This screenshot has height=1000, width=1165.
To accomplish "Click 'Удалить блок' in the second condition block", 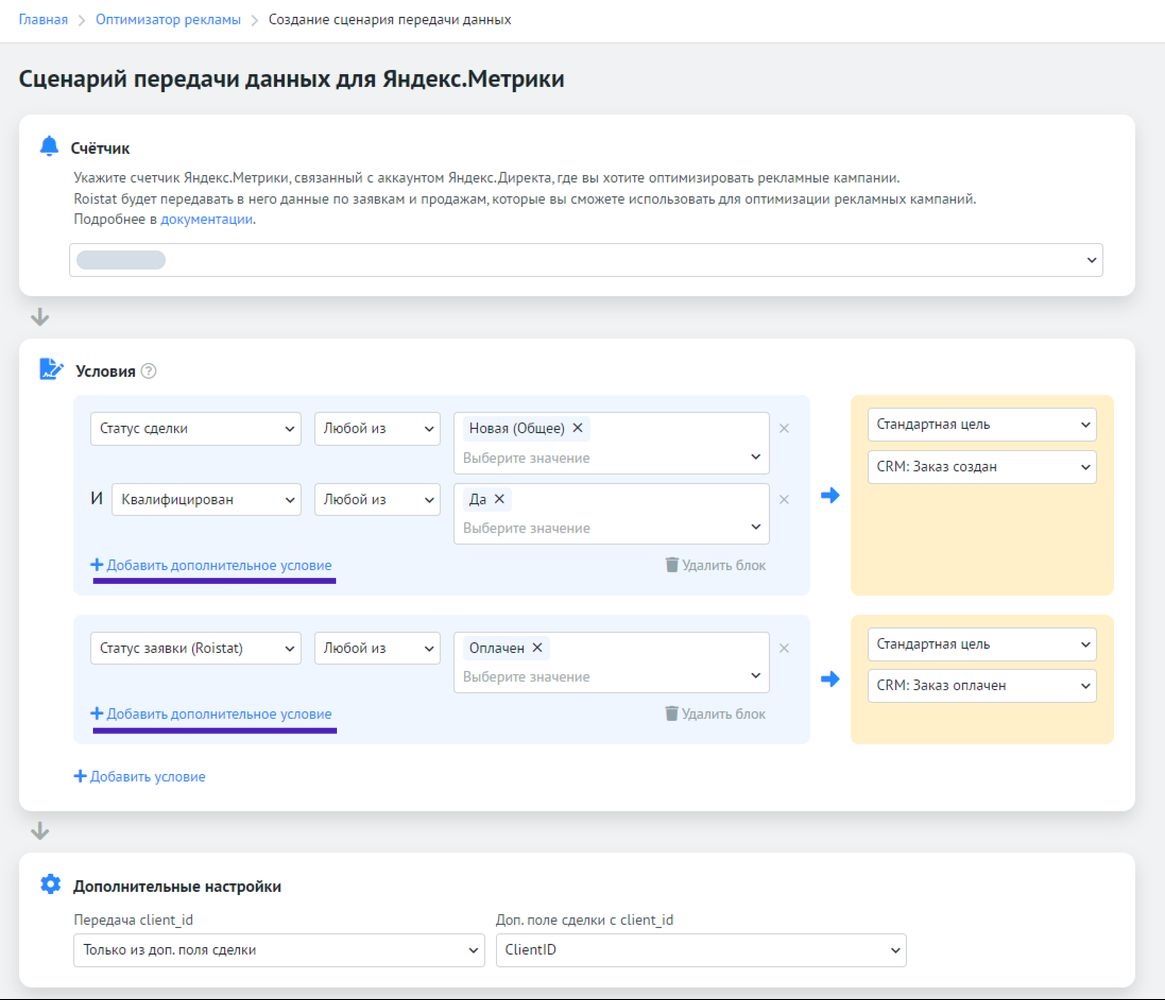I will [x=715, y=714].
